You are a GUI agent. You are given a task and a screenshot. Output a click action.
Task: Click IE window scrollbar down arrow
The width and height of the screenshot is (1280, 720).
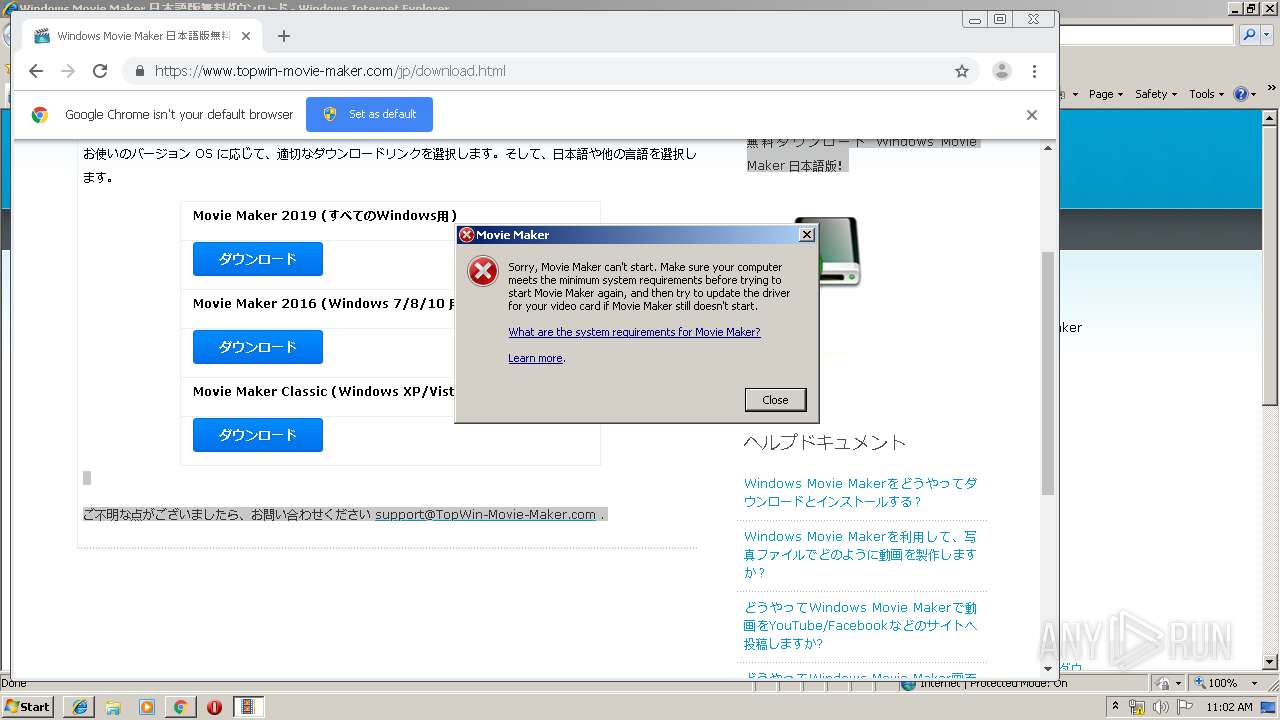click(1271, 662)
